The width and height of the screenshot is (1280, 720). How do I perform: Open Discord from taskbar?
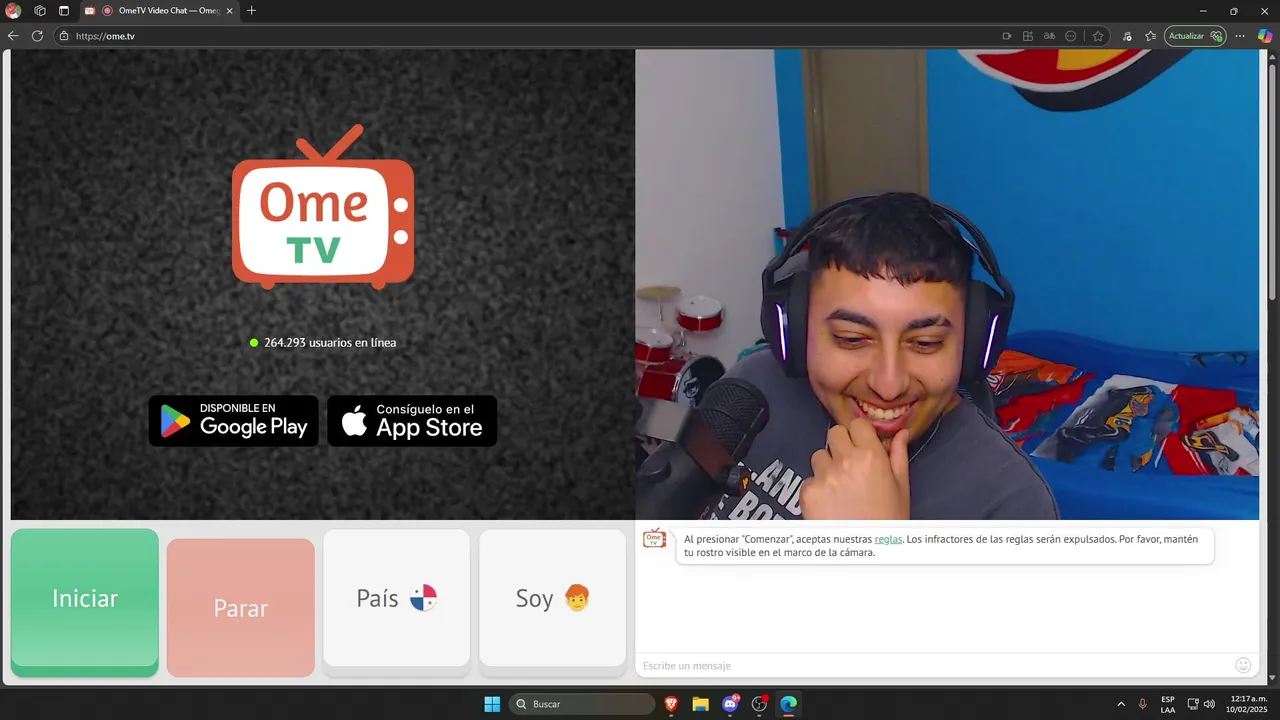pos(730,704)
